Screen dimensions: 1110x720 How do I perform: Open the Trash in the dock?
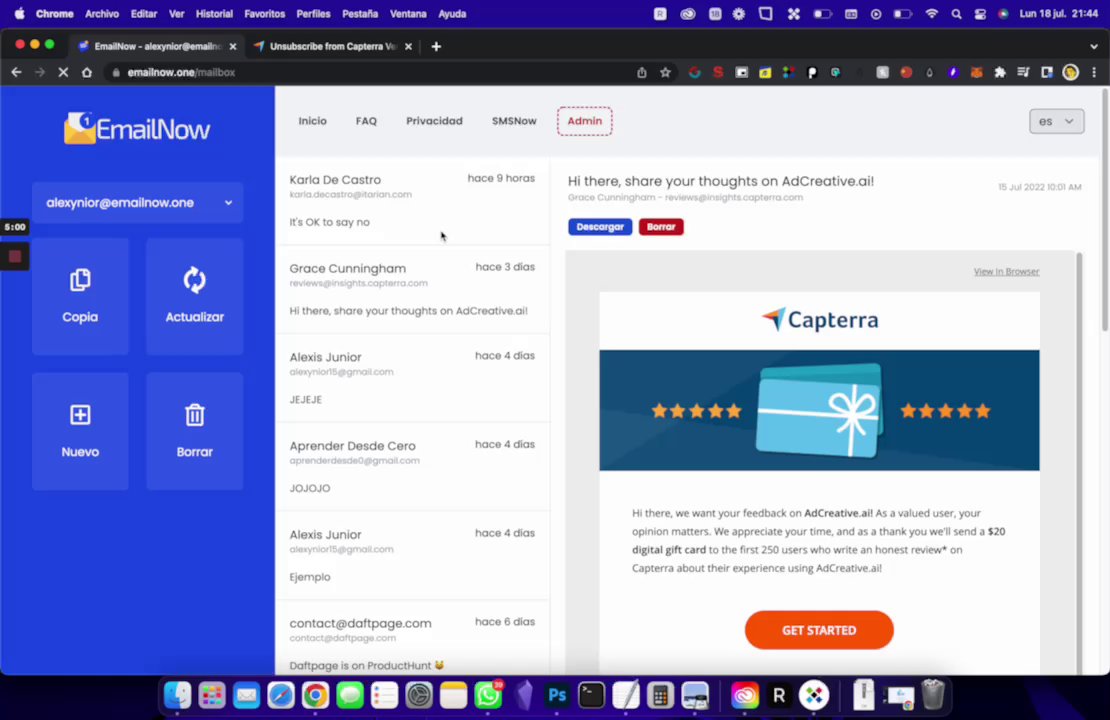pyautogui.click(x=933, y=695)
